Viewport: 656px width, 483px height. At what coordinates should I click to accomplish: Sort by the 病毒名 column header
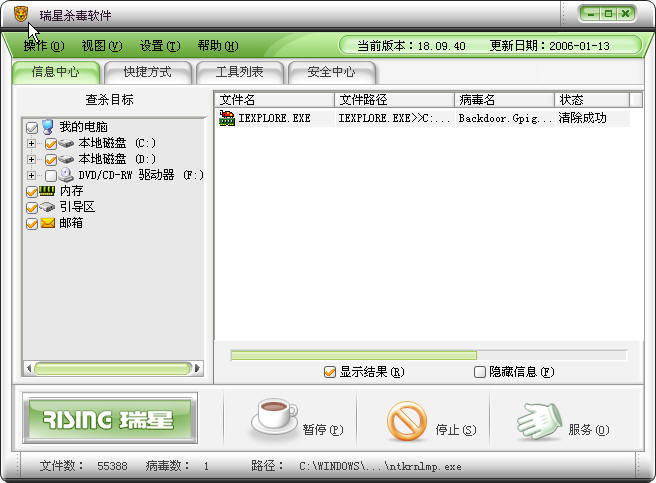coord(505,100)
